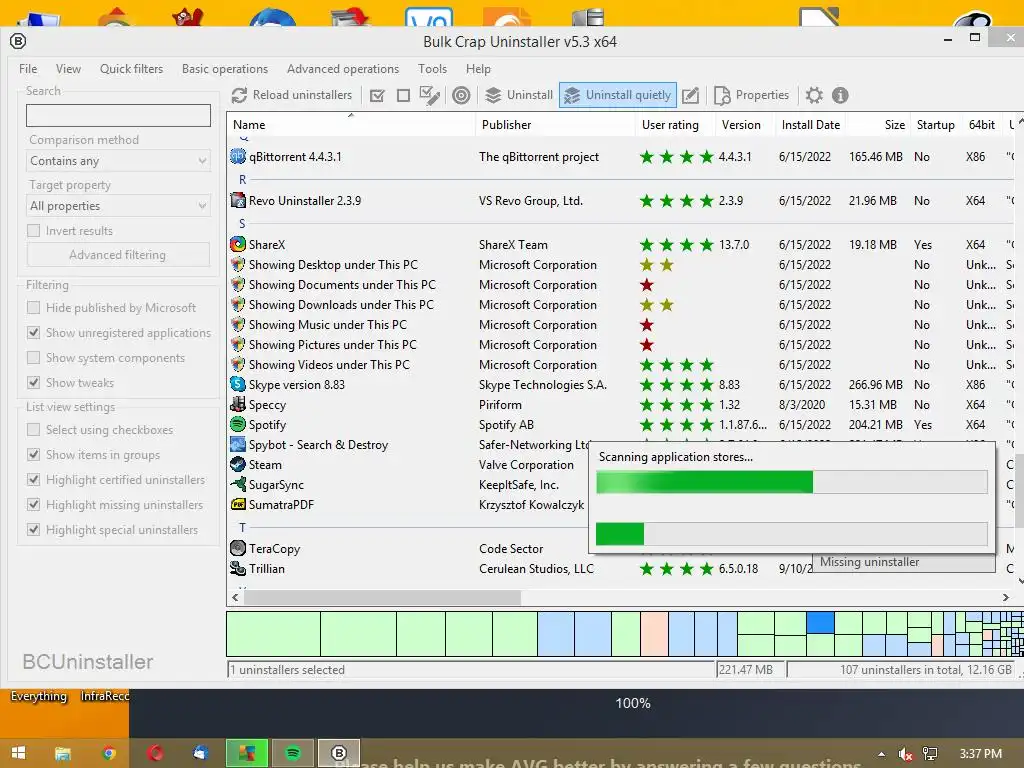Screen dimensions: 1024x768
Task: Click the pink treemap block
Action: [x=654, y=633]
